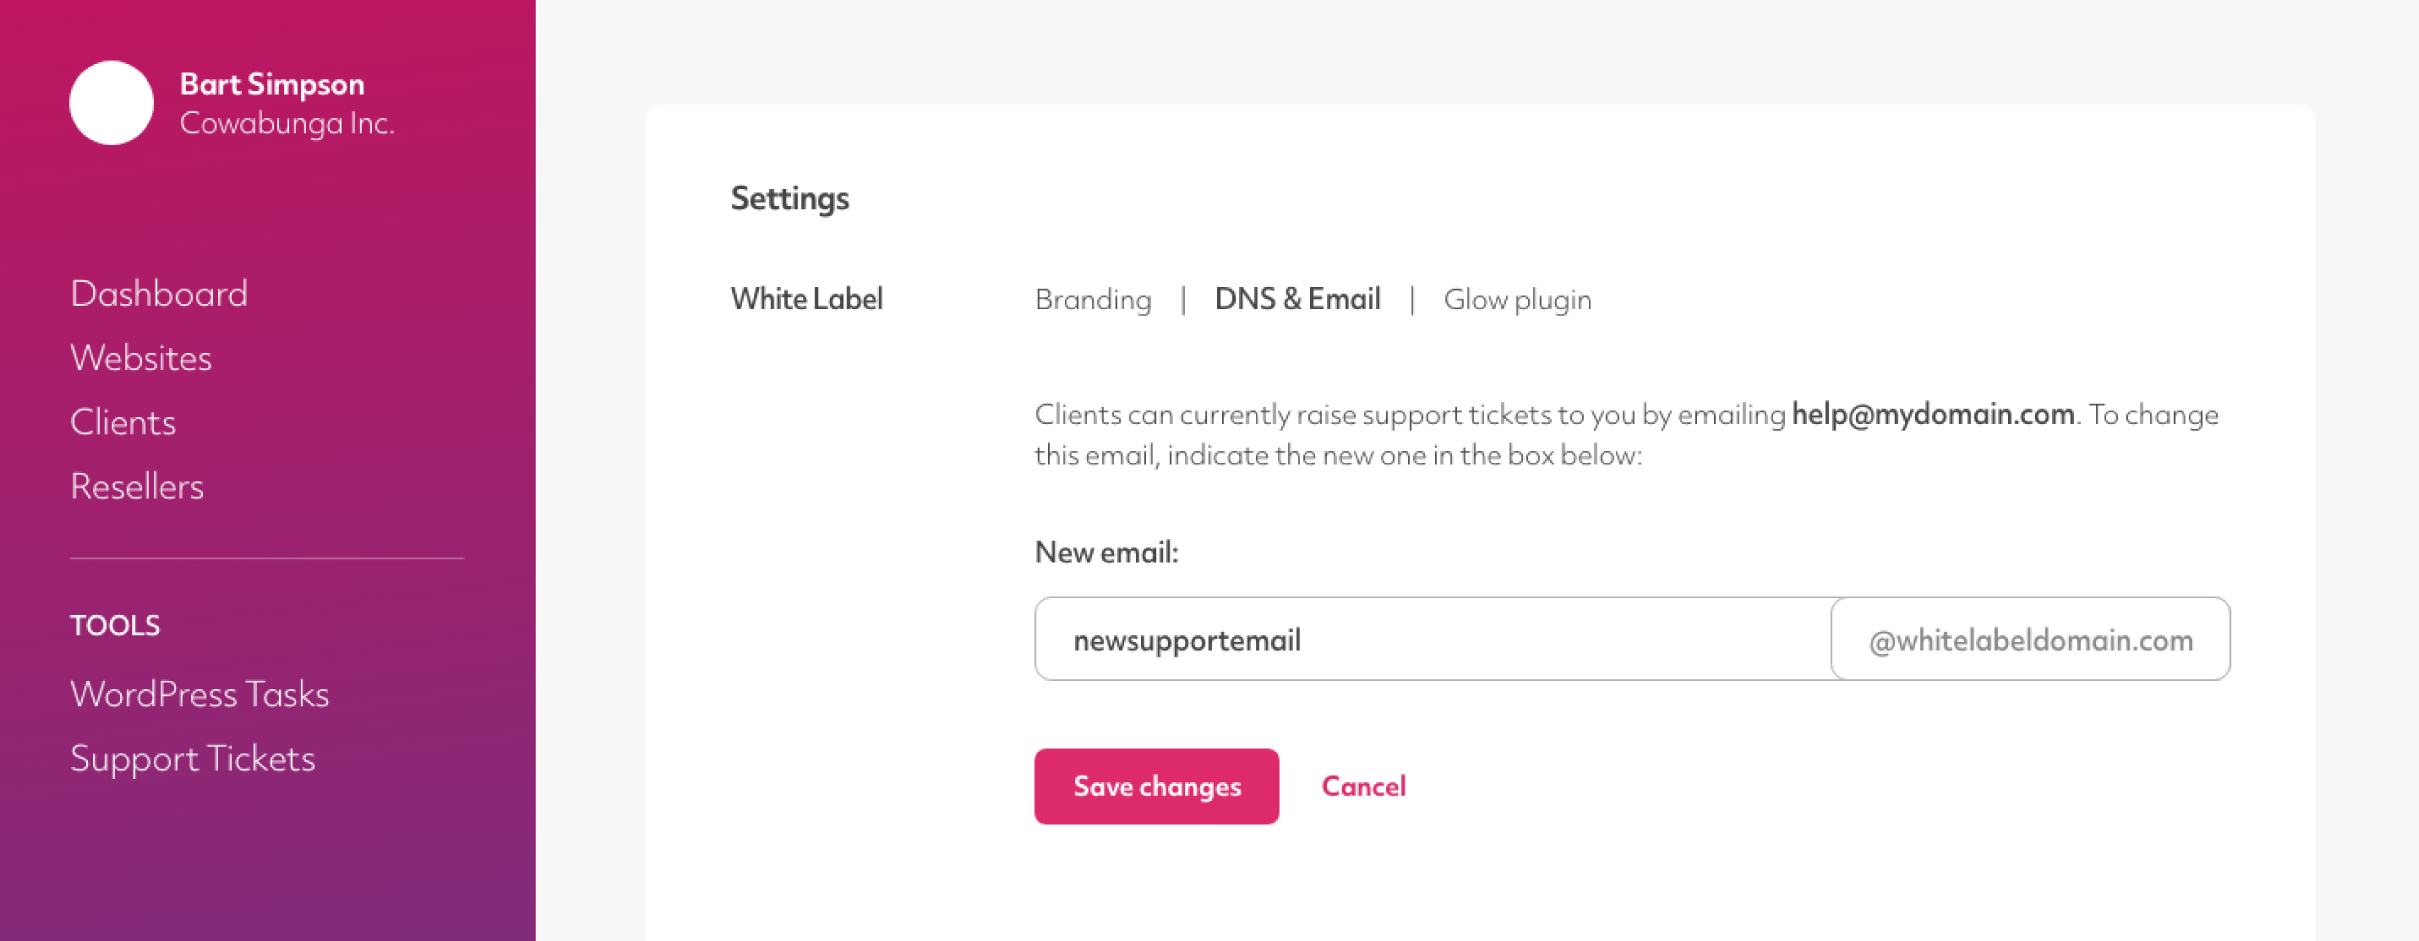Open WordPress Tasks tool
This screenshot has width=2419, height=941.
200,694
